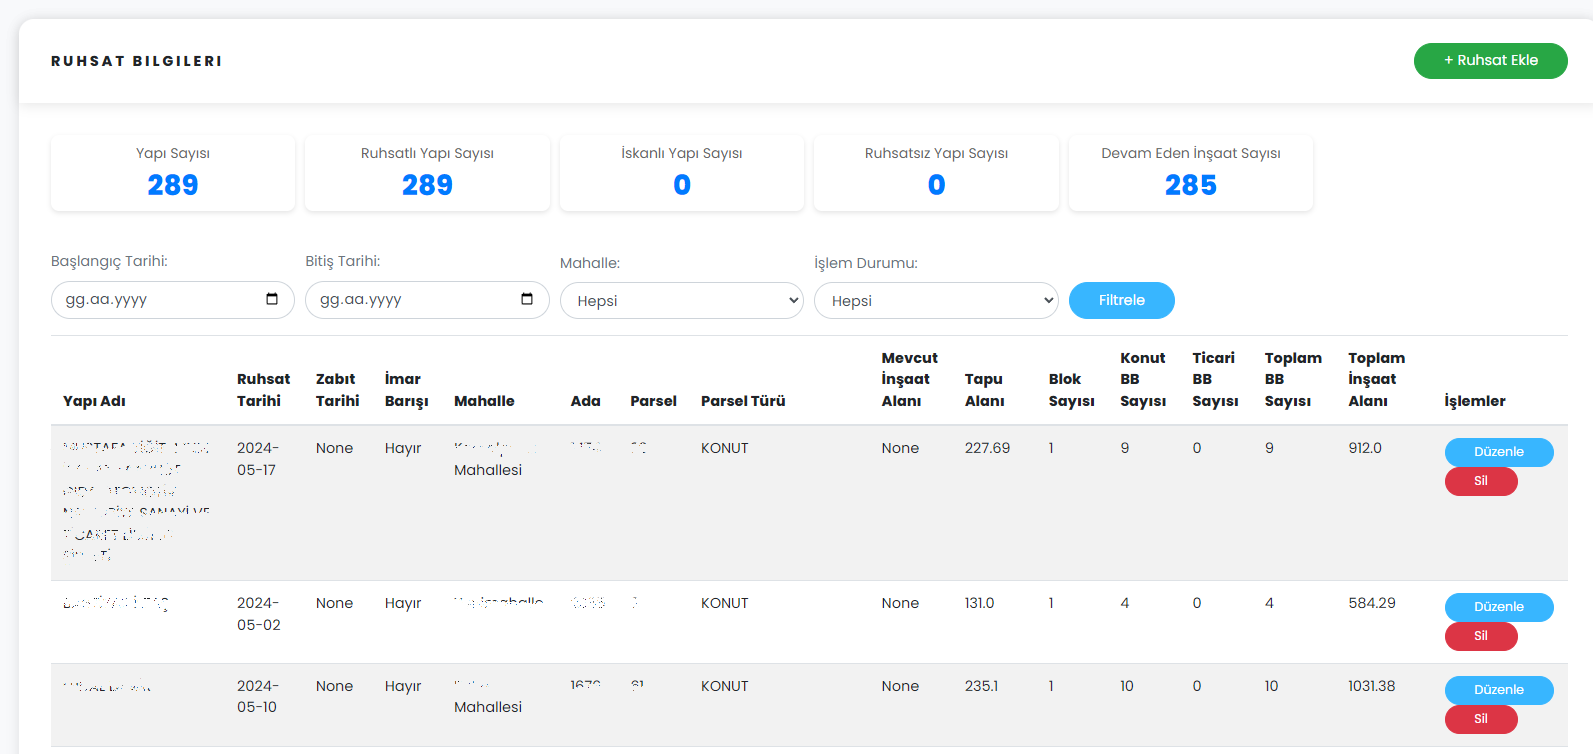Click the green Ruhsat Ekle button
This screenshot has height=754, width=1593.
click(1490, 60)
